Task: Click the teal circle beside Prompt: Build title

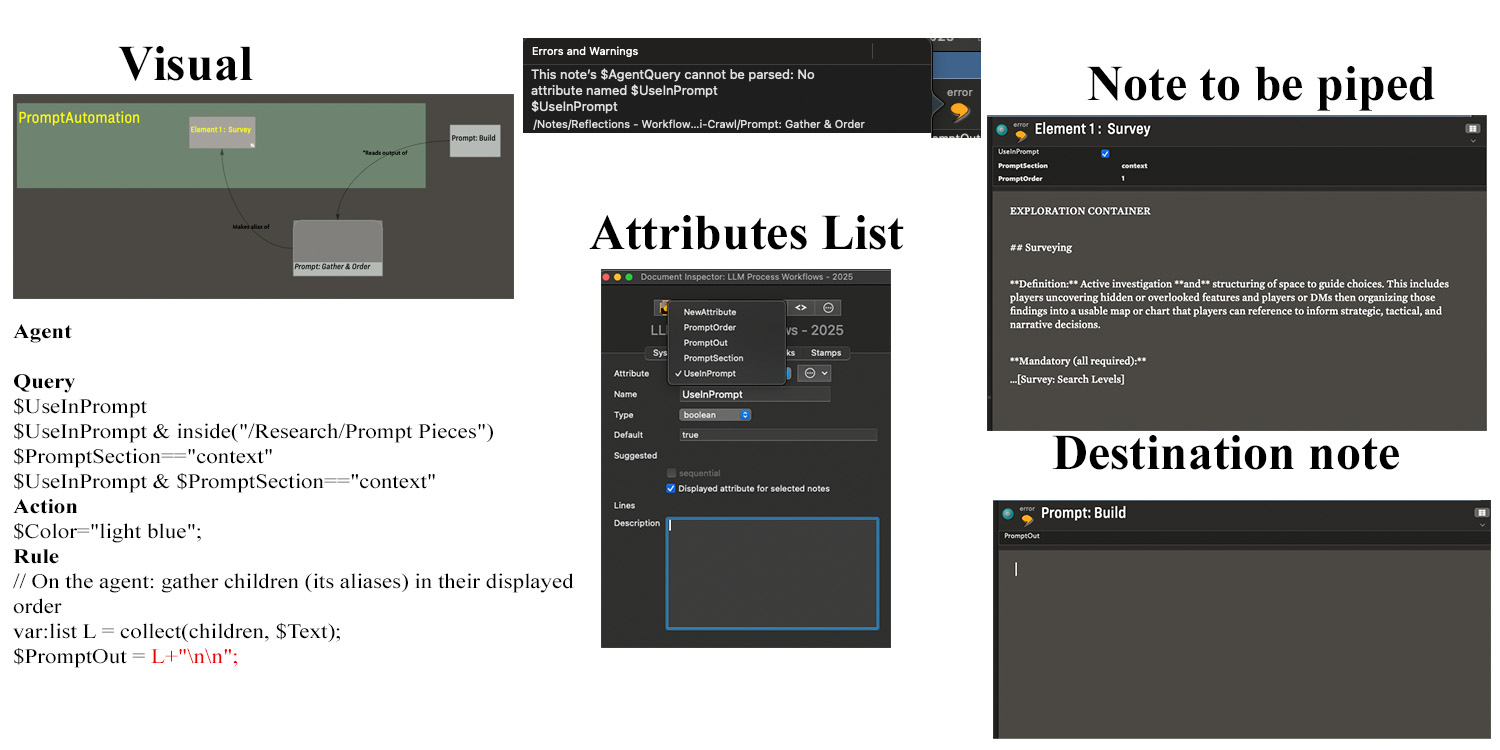Action: (1007, 514)
